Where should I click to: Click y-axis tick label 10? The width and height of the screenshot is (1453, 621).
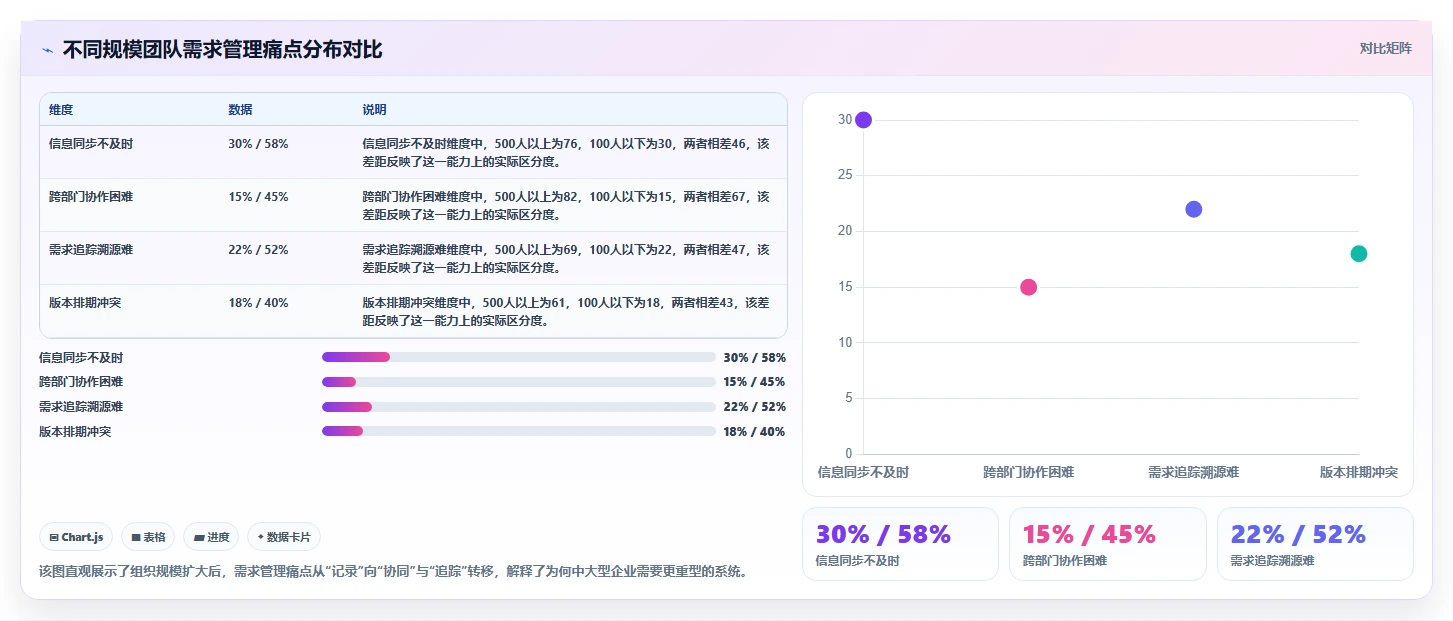point(845,342)
